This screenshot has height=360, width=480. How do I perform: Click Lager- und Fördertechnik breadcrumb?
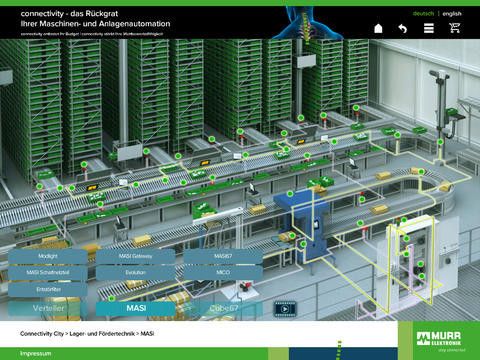[102, 333]
